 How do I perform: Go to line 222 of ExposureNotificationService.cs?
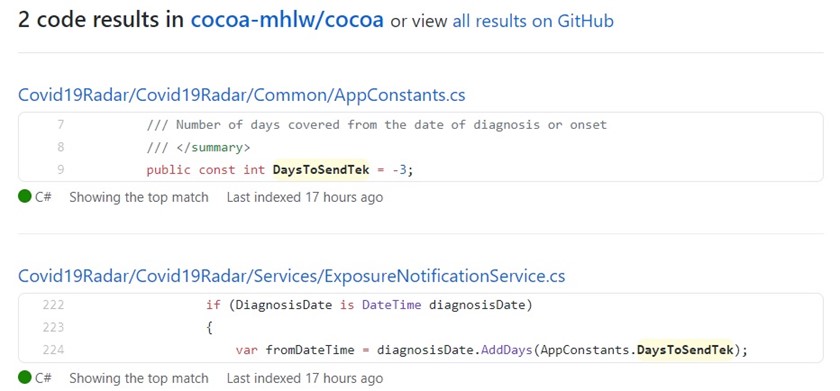53,305
